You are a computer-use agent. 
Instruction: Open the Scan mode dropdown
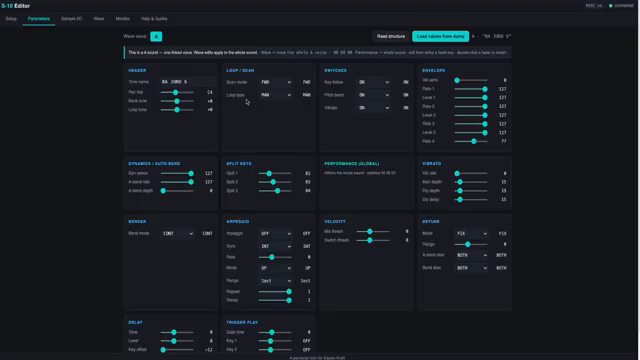276,82
